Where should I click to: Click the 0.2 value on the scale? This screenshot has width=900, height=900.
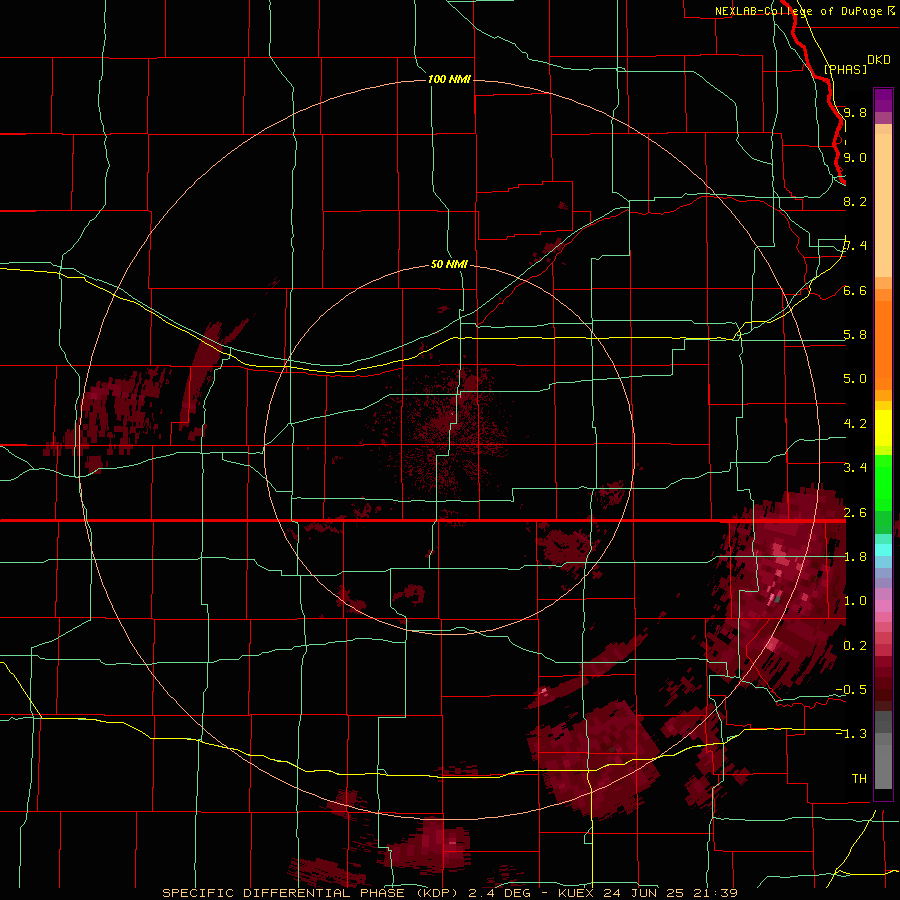point(855,645)
